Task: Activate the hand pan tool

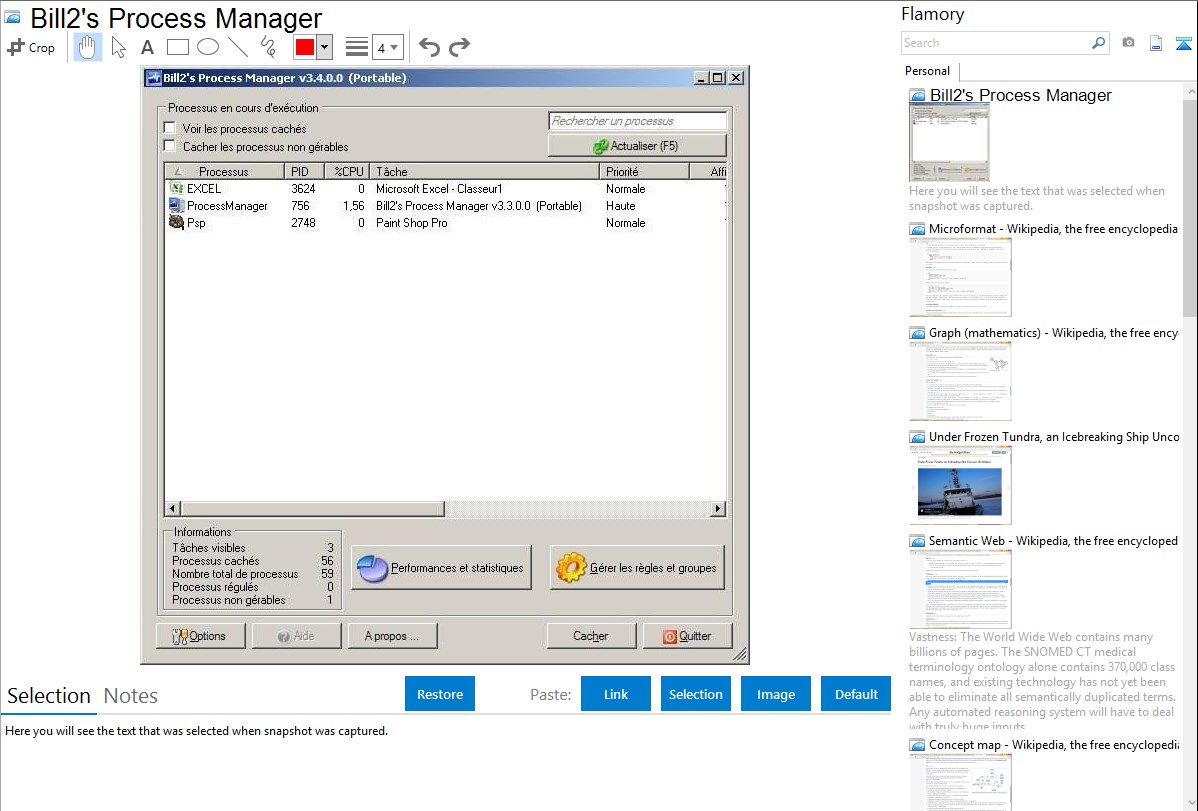Action: pyautogui.click(x=88, y=47)
